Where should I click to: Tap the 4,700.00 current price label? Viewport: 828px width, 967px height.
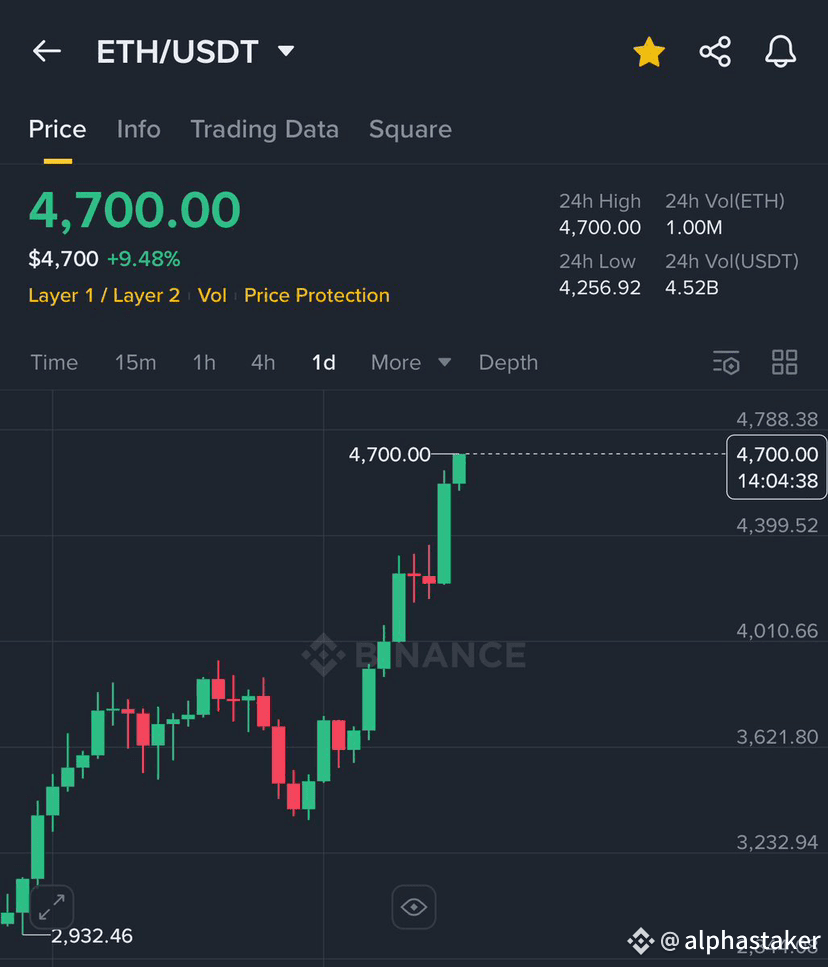point(777,467)
